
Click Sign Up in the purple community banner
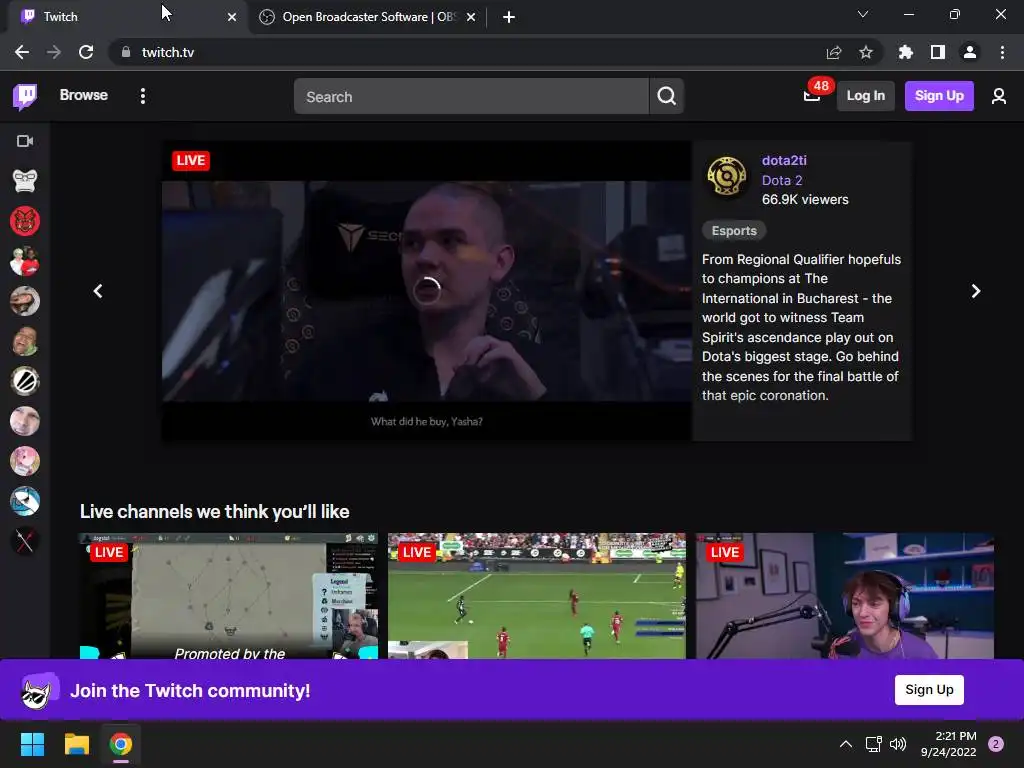click(929, 690)
